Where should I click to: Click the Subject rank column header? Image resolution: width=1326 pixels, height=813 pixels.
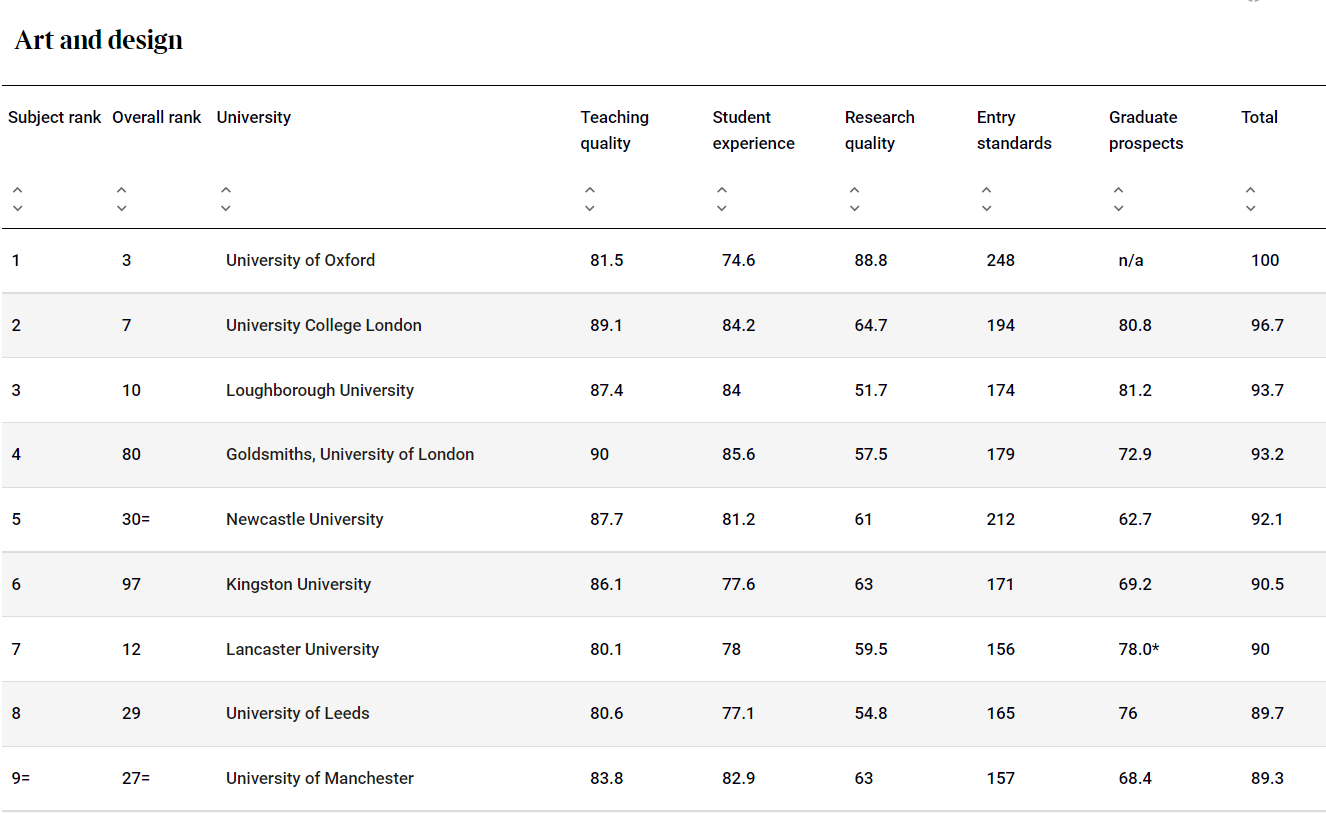tap(55, 117)
